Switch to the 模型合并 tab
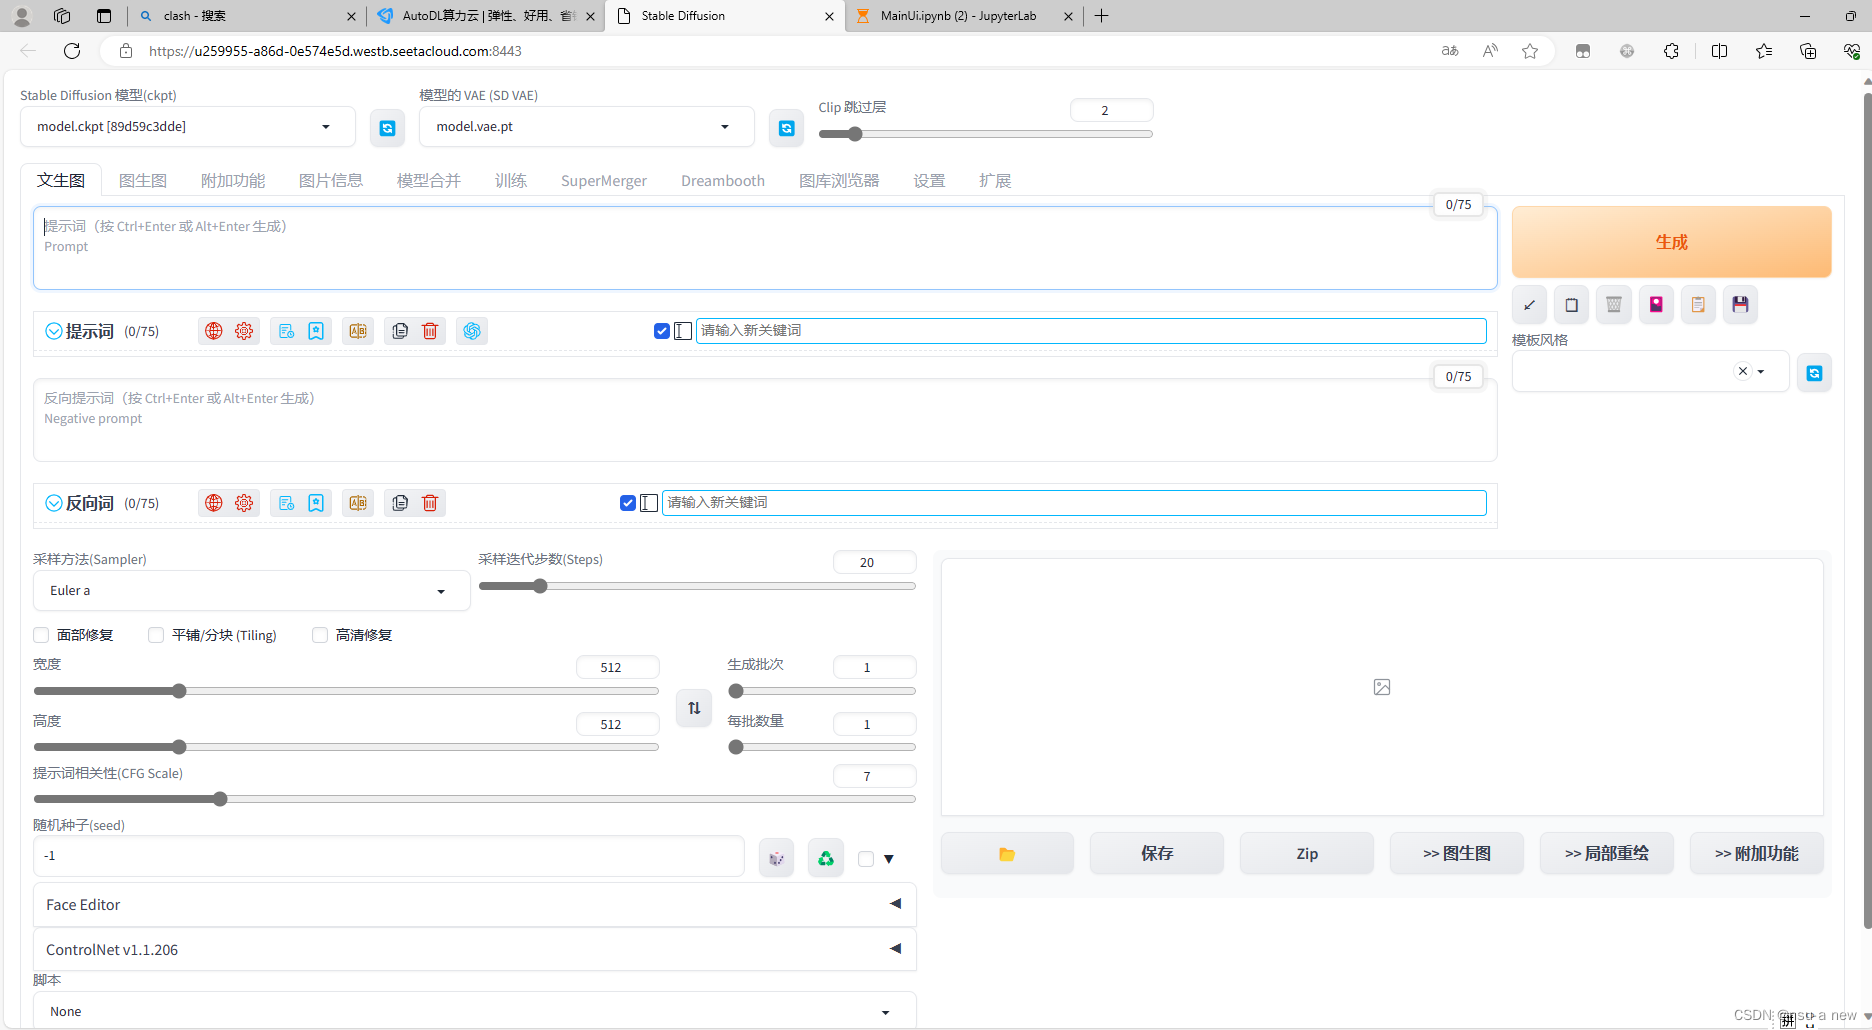This screenshot has width=1872, height=1030. pyautogui.click(x=429, y=181)
